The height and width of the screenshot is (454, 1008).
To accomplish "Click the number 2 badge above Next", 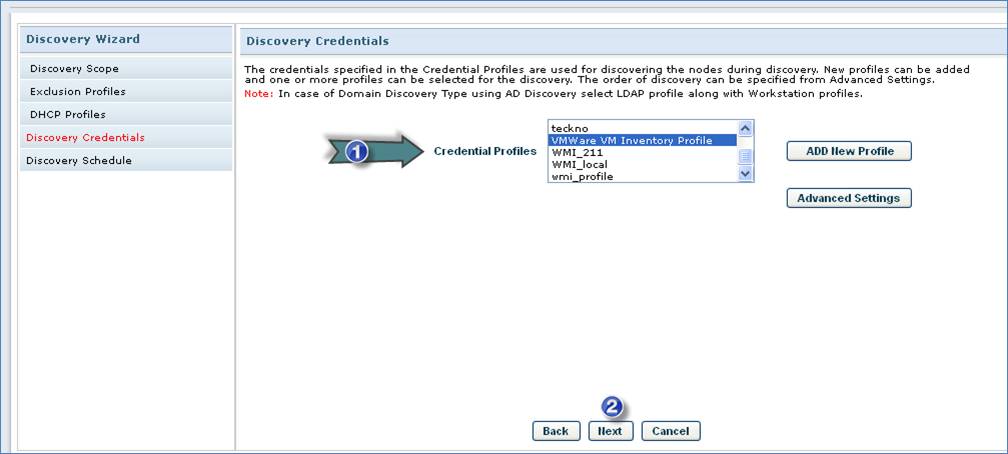I will tap(612, 407).
